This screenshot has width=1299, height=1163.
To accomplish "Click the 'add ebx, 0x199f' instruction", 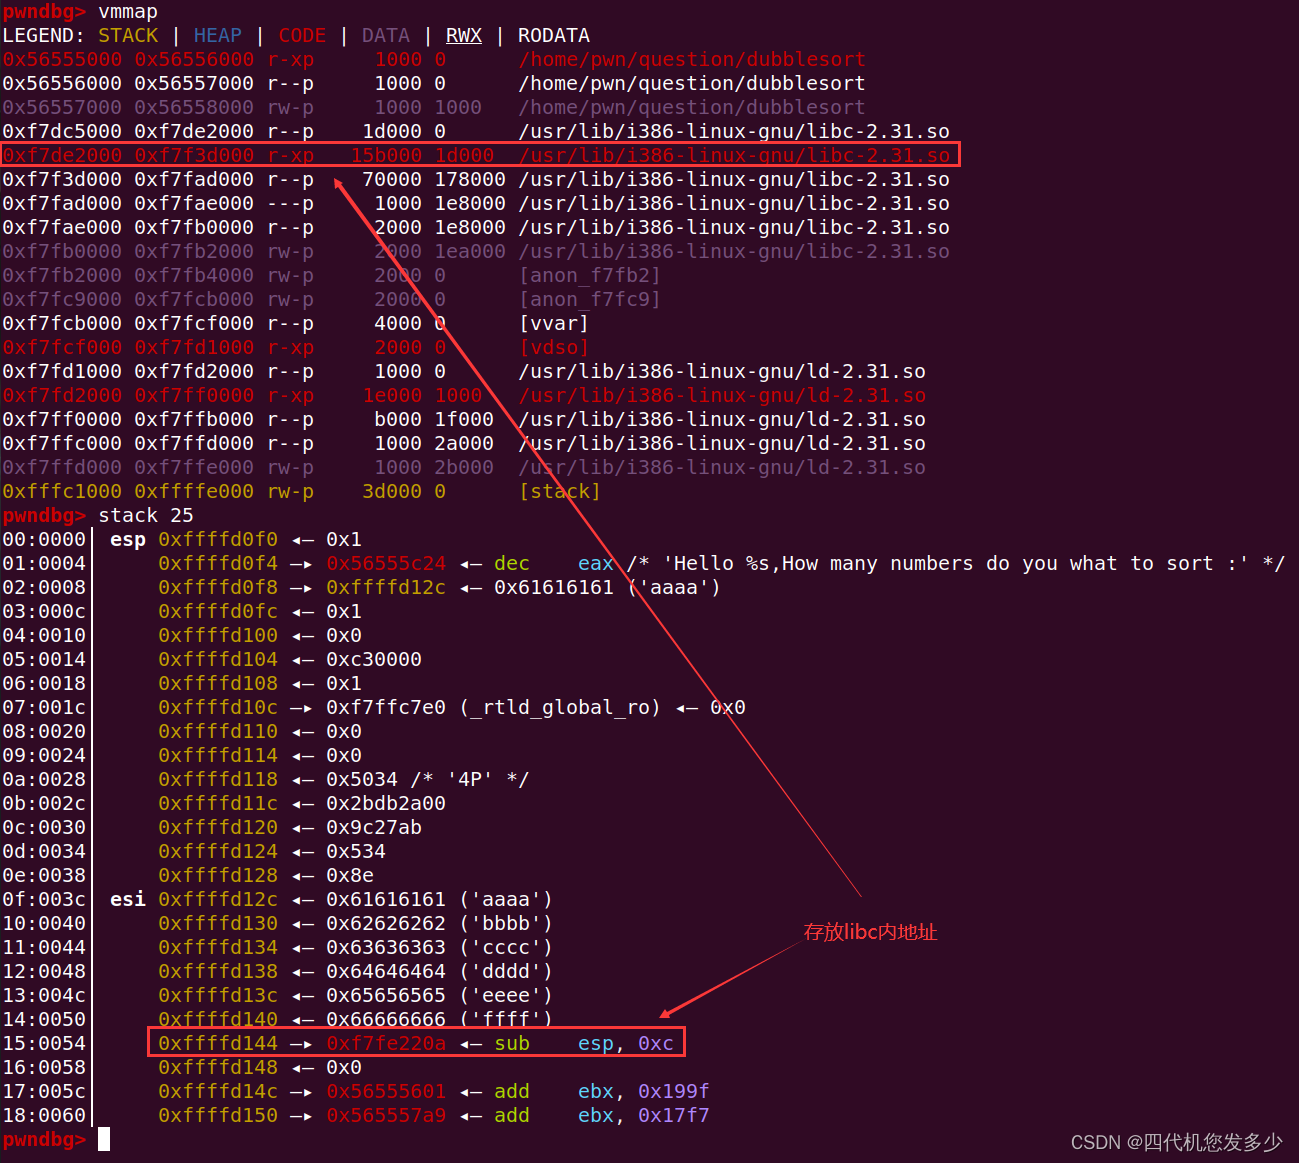I will click(x=602, y=1092).
